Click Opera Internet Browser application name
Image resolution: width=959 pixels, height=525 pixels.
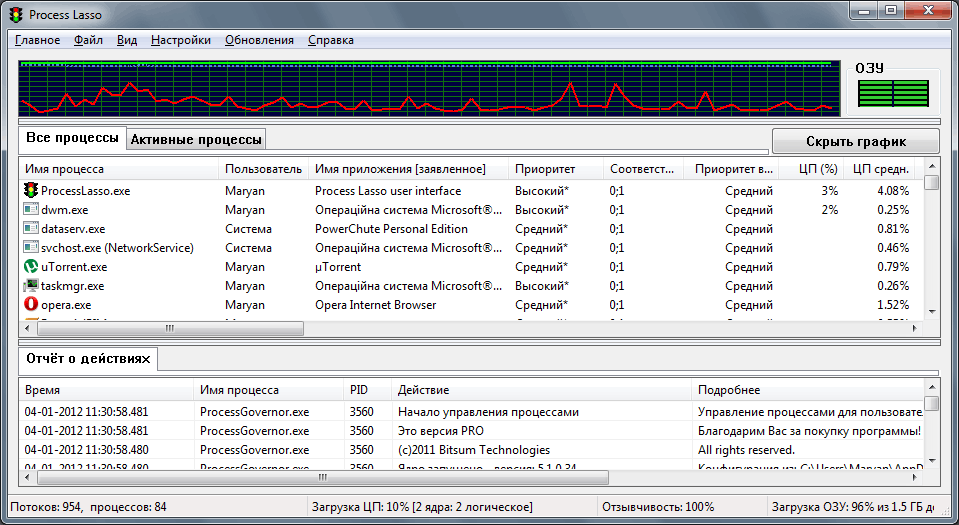pyautogui.click(x=376, y=305)
